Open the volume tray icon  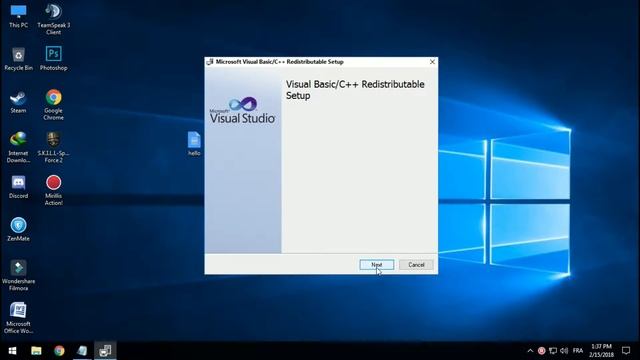(564, 351)
